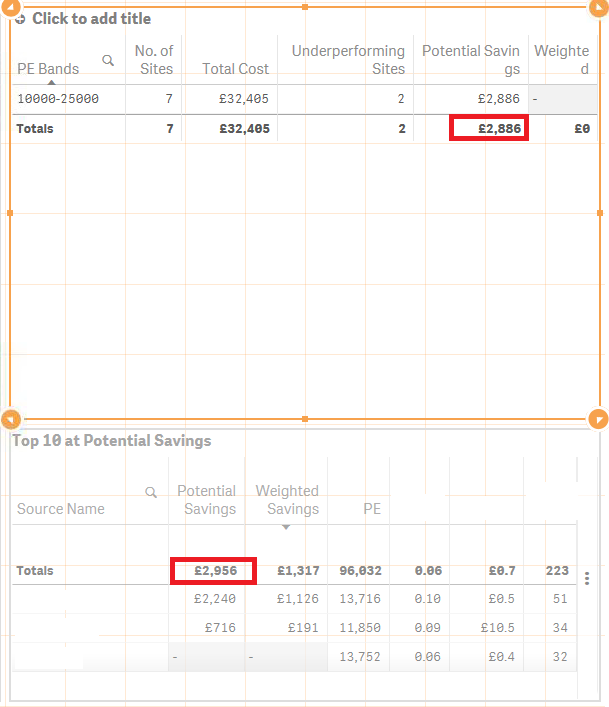
Task: Select the 10000-25000 PE band cell
Action: coord(58,99)
